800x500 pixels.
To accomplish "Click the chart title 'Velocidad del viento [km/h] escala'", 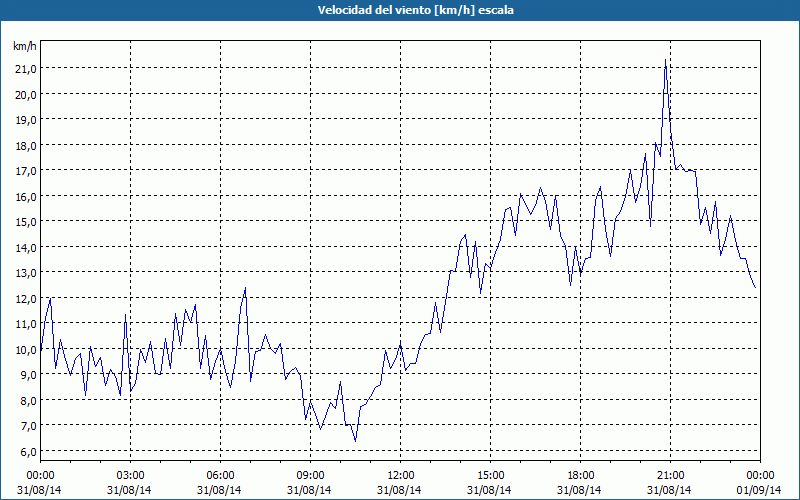I will [415, 10].
